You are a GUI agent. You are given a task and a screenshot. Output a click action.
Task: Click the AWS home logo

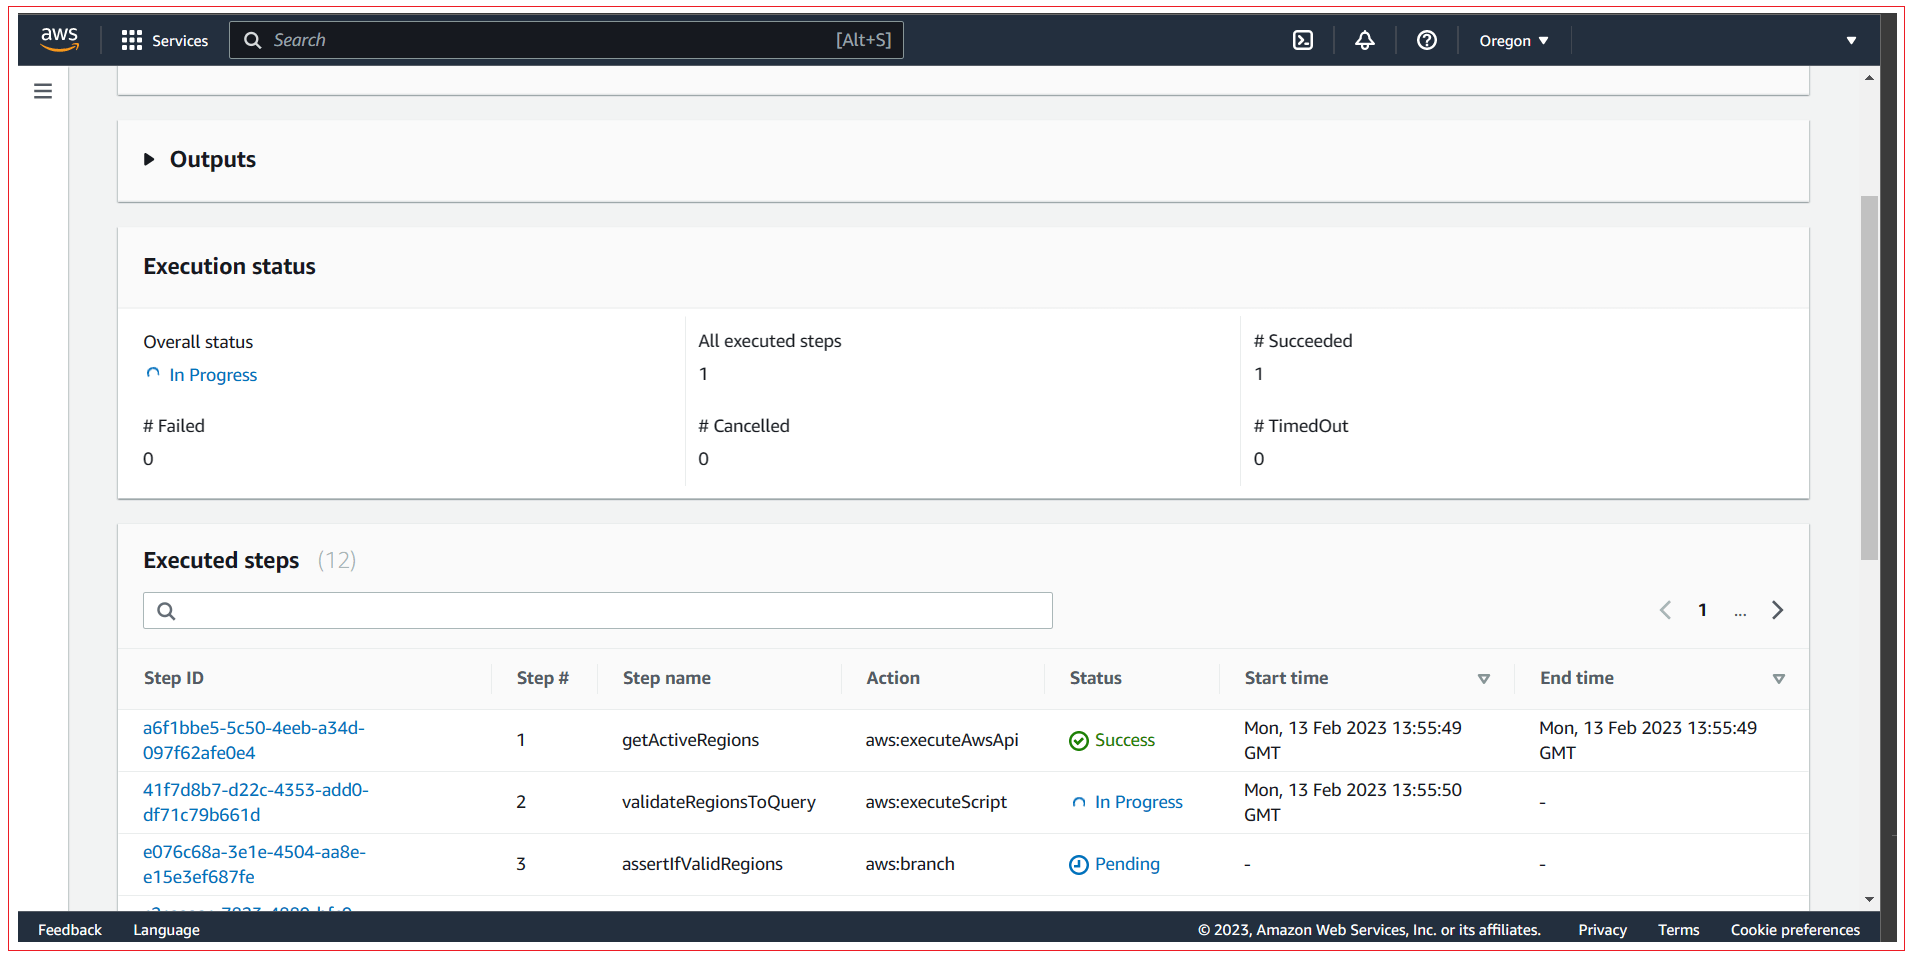tap(58, 39)
